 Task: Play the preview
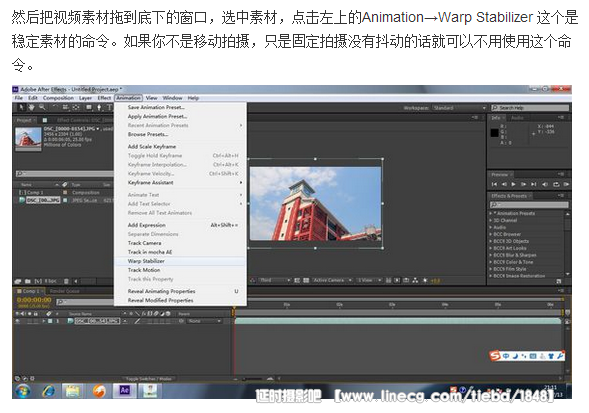pos(513,184)
